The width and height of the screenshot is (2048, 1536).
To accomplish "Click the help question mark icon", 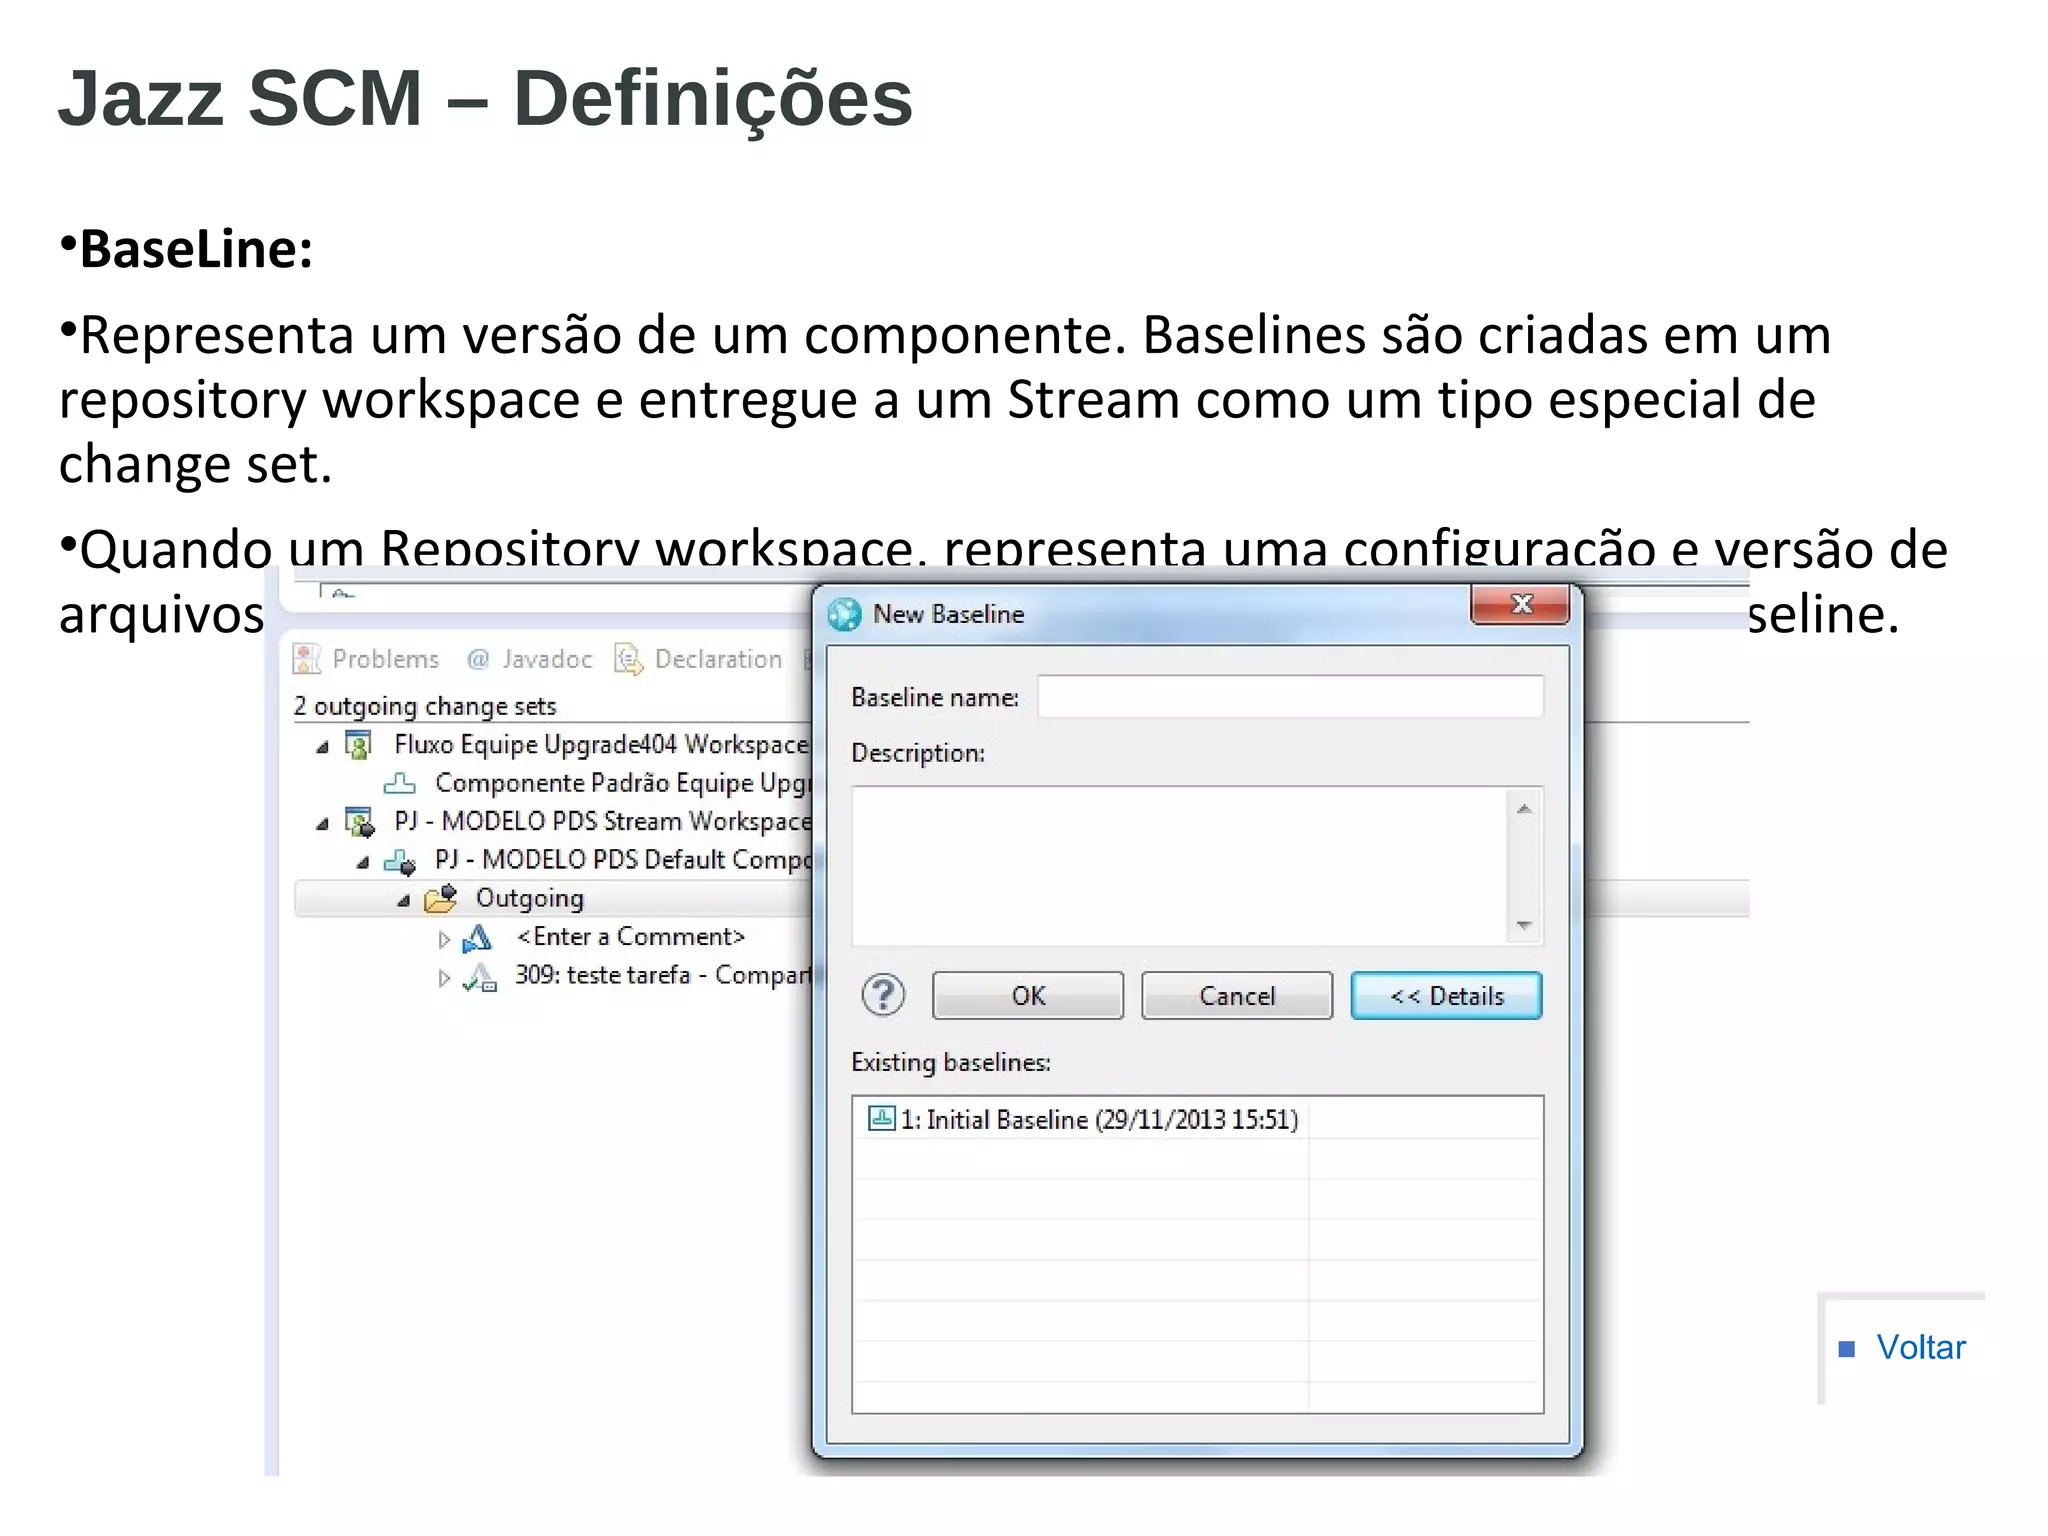I will (883, 996).
